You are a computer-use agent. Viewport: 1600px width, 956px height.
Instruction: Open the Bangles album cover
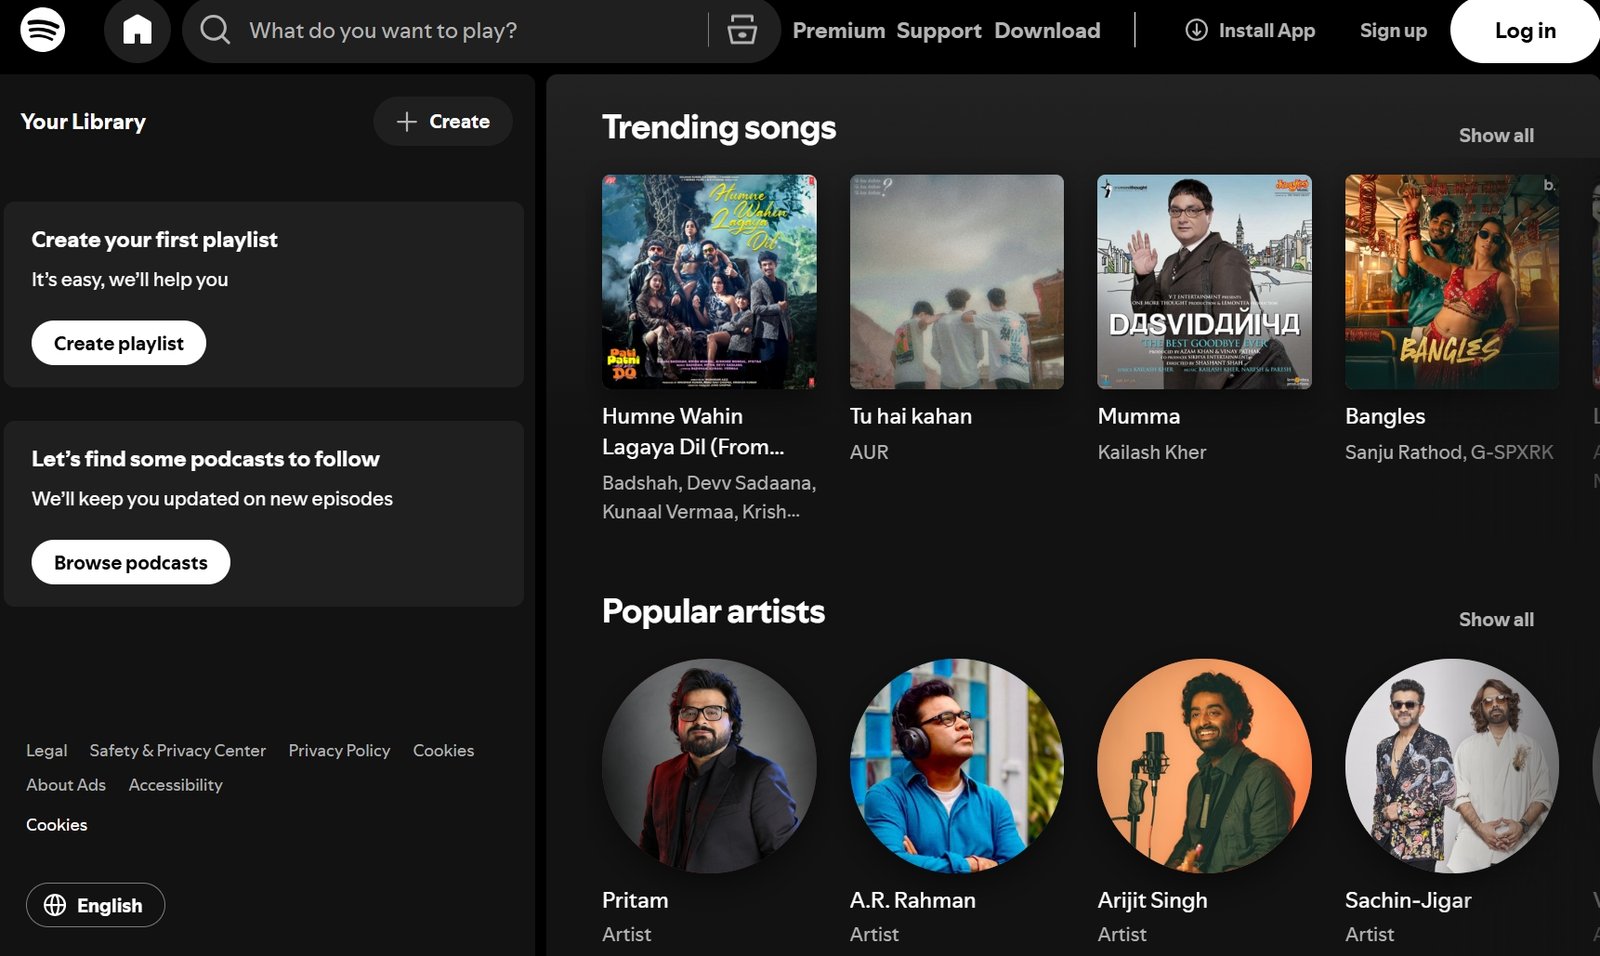tap(1452, 282)
